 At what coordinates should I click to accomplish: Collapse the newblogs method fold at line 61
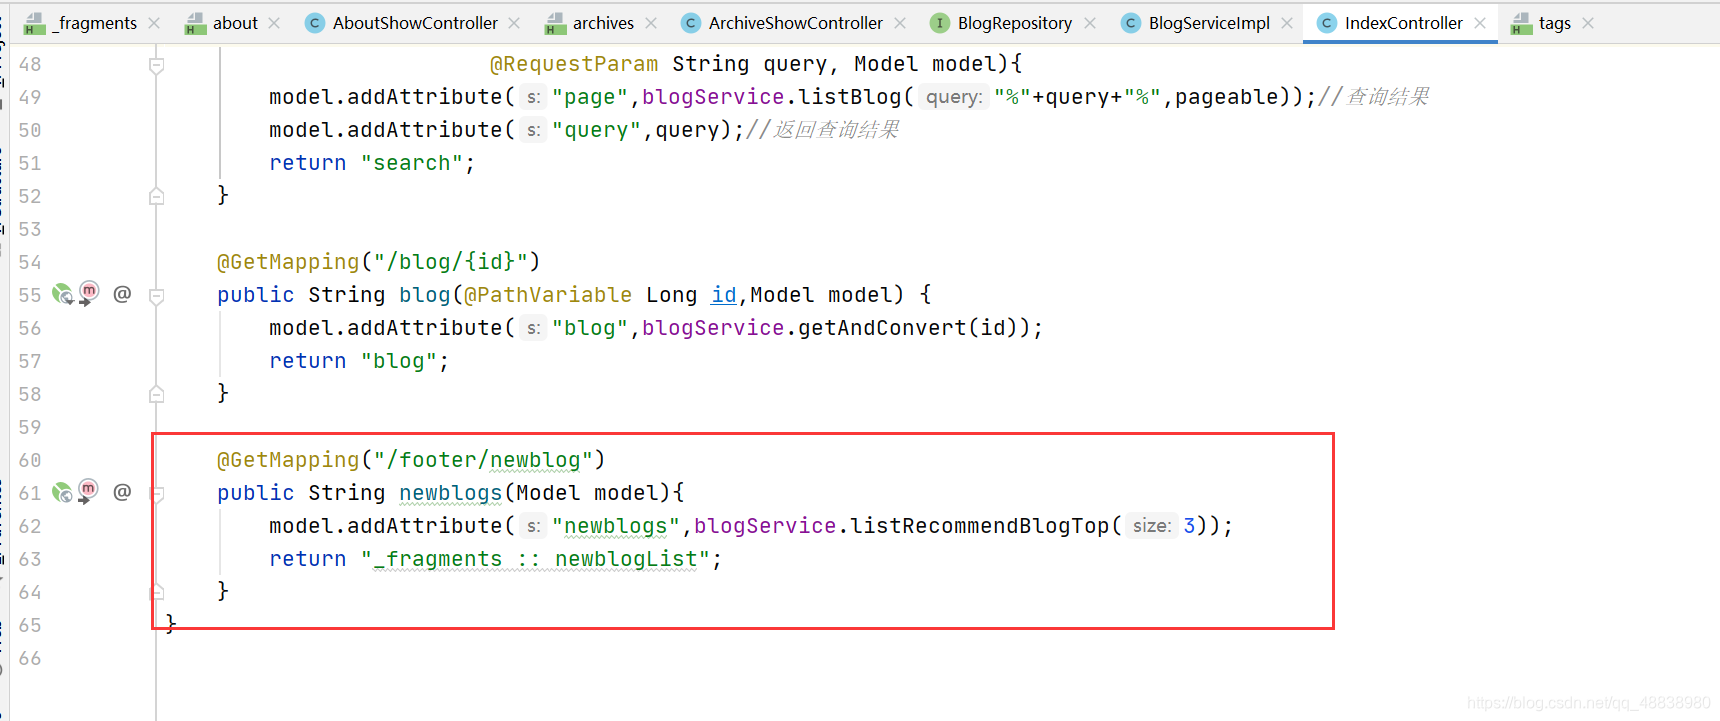156,494
